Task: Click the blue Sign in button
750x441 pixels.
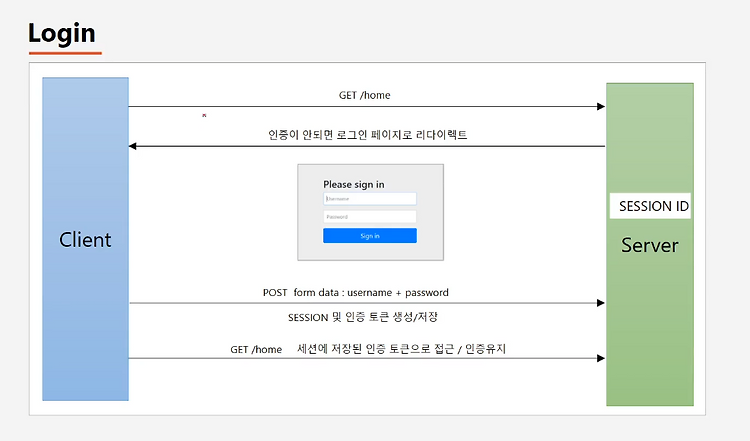Action: (370, 236)
